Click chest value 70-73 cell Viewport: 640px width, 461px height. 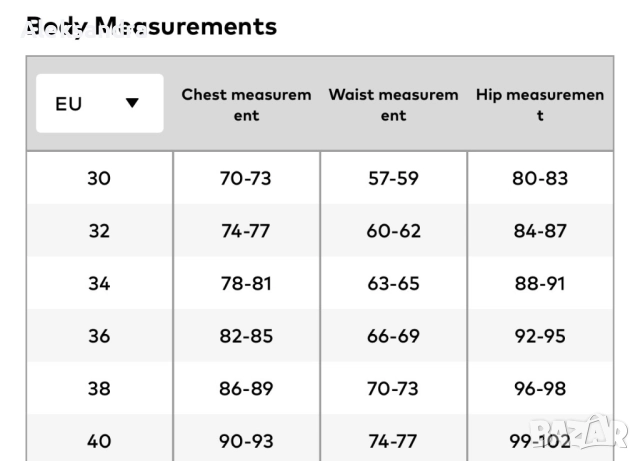246,179
